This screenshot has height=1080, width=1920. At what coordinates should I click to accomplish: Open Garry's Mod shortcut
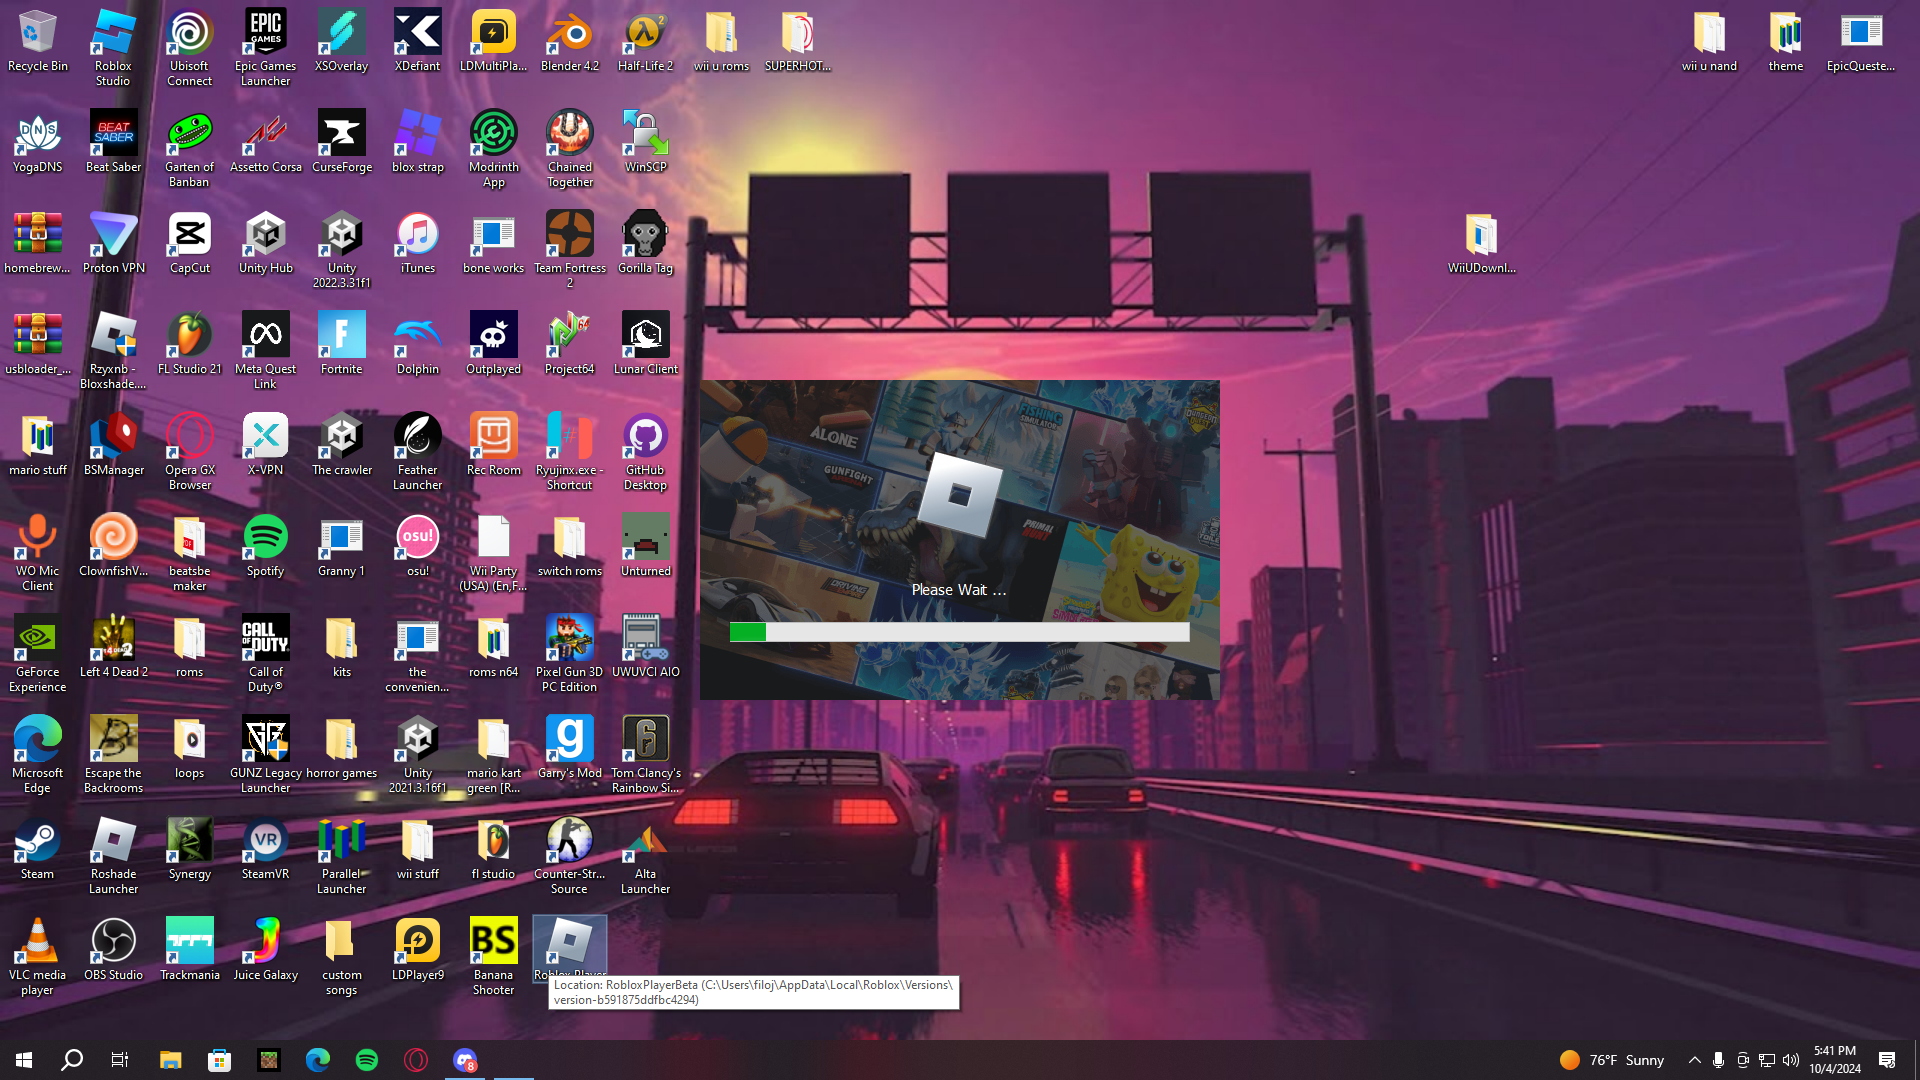(570, 749)
